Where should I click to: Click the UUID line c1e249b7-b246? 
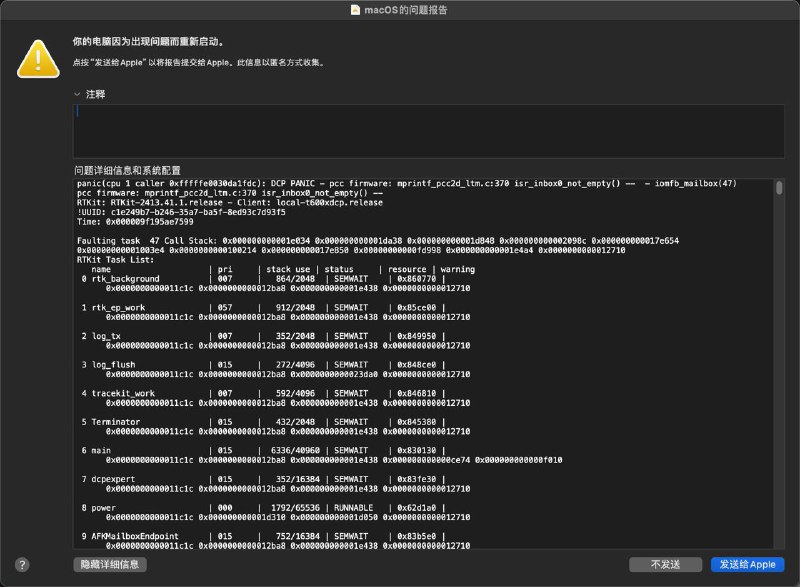coord(181,212)
